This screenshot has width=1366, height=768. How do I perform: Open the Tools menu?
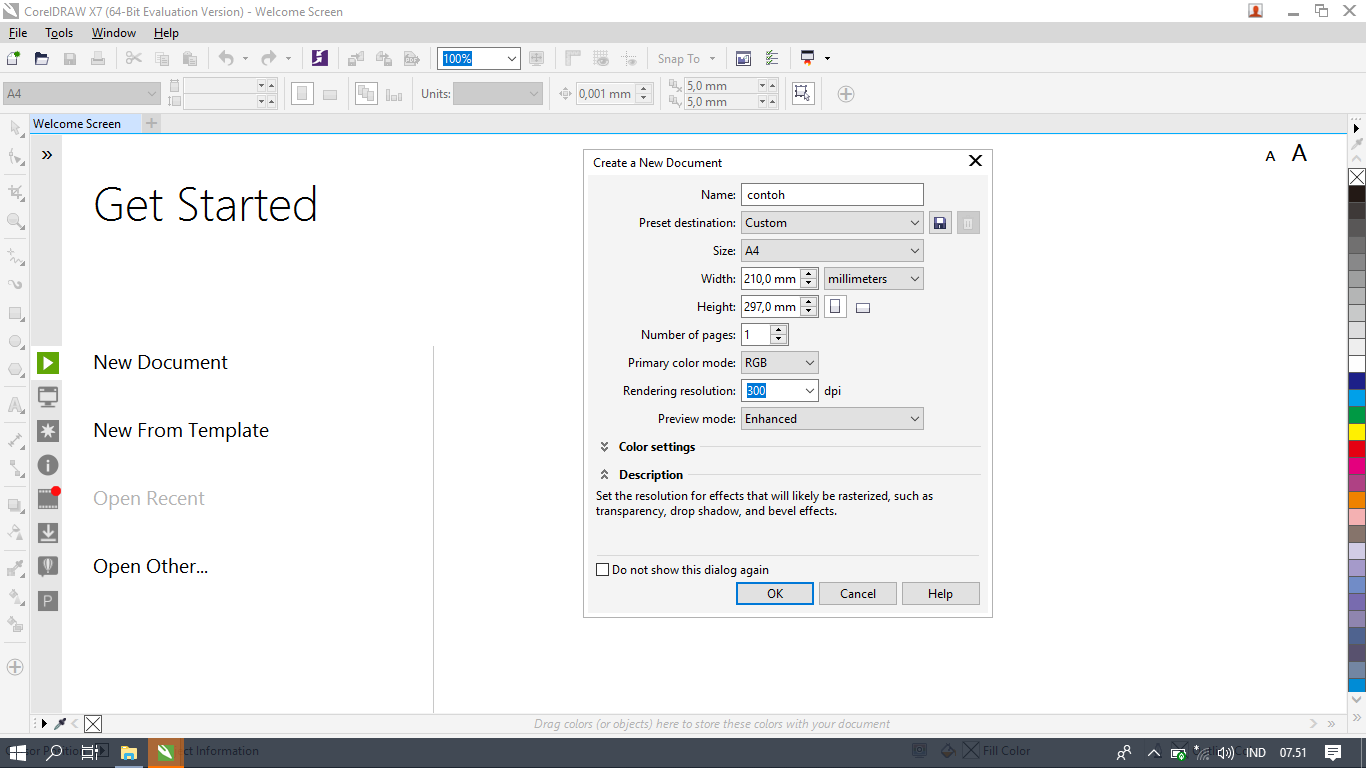(x=59, y=33)
